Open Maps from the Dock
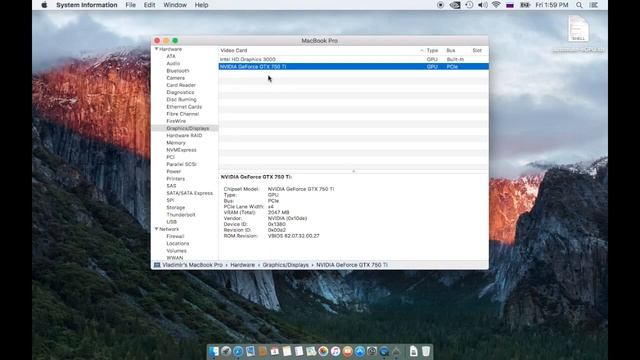 tap(311, 351)
